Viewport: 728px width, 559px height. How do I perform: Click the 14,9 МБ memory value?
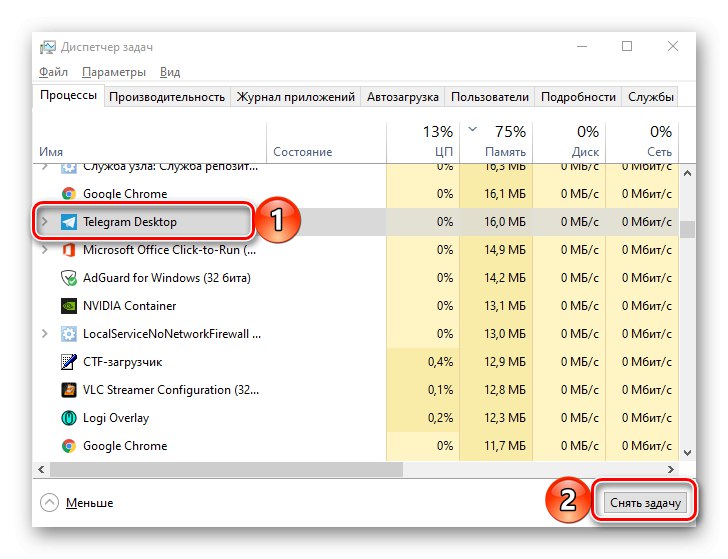[505, 250]
